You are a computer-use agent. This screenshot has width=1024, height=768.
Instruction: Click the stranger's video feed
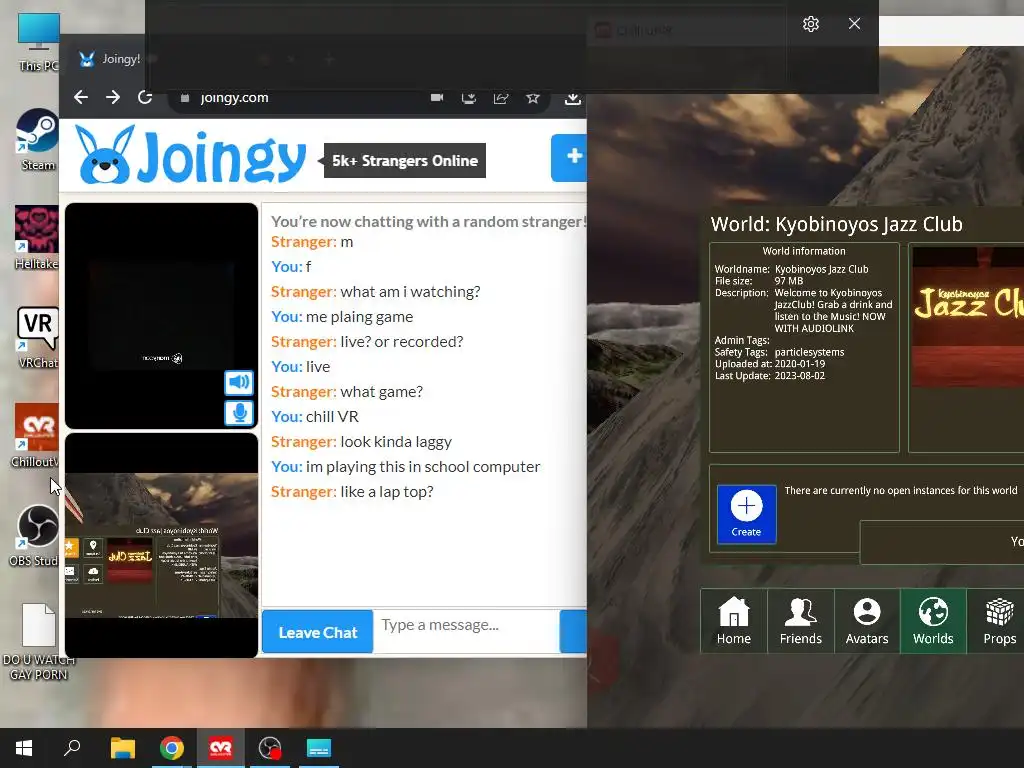pyautogui.click(x=161, y=315)
